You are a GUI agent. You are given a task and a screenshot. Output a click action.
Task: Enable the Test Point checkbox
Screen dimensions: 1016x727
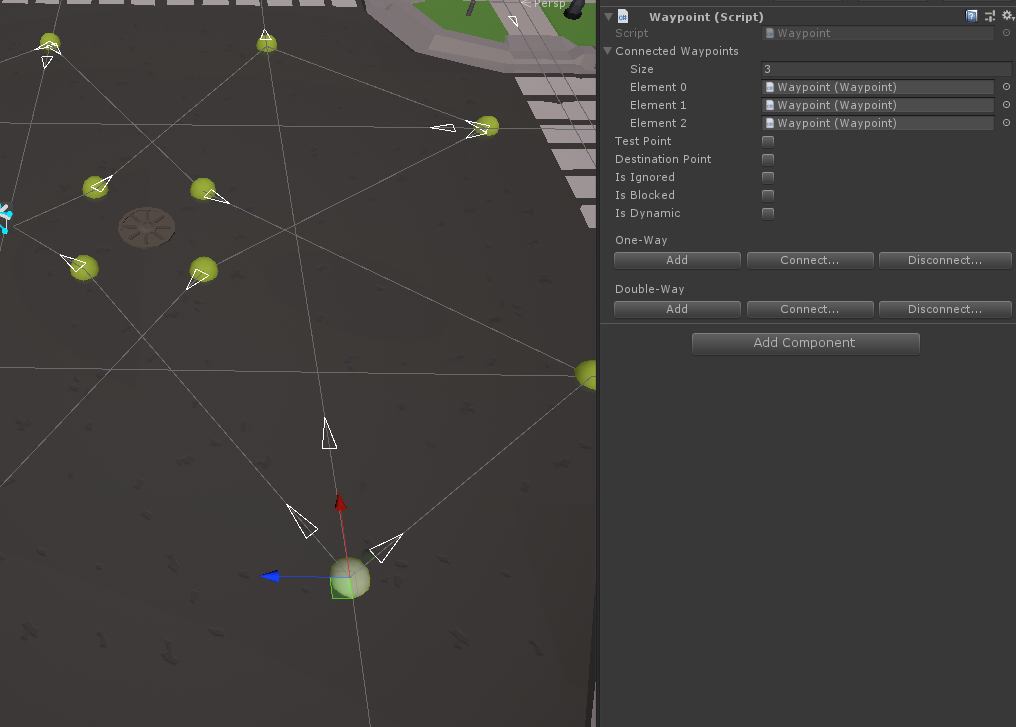tap(767, 141)
